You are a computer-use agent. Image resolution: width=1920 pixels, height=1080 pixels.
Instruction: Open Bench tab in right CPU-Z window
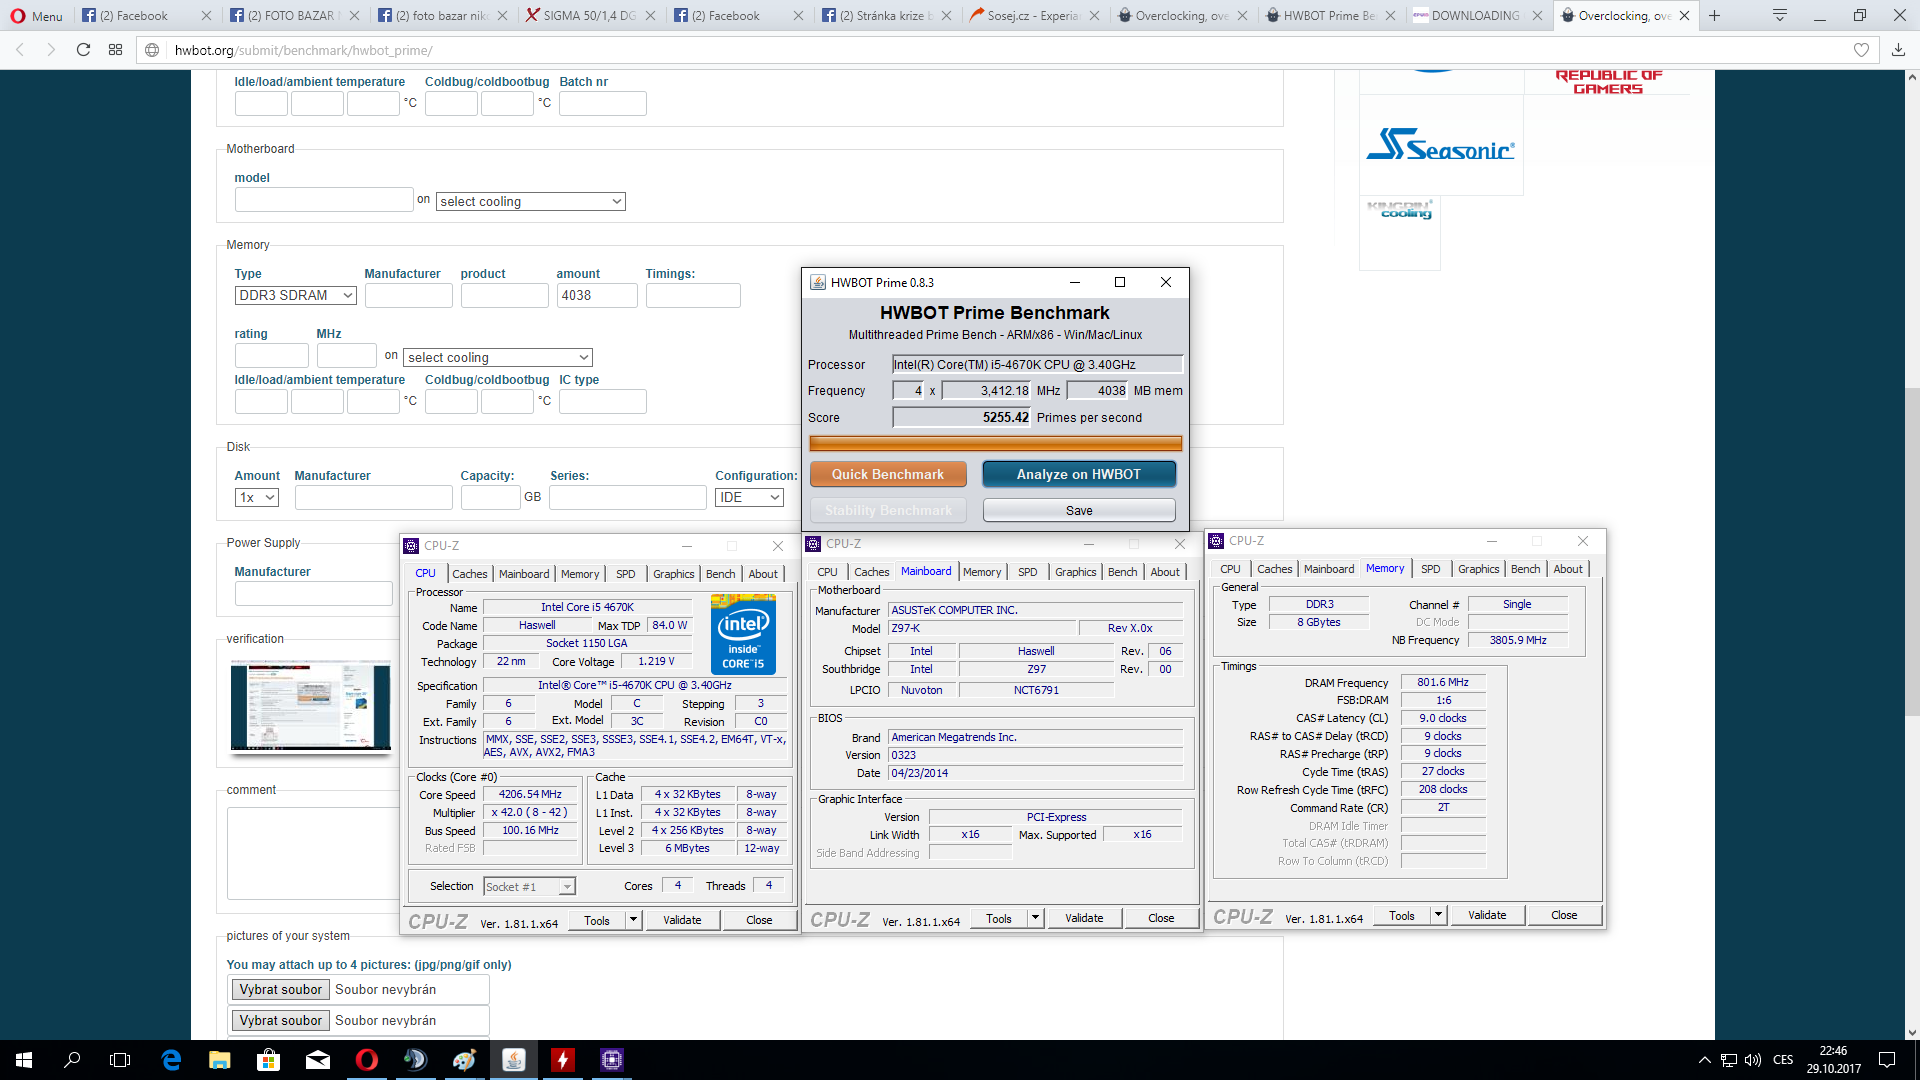click(1525, 569)
